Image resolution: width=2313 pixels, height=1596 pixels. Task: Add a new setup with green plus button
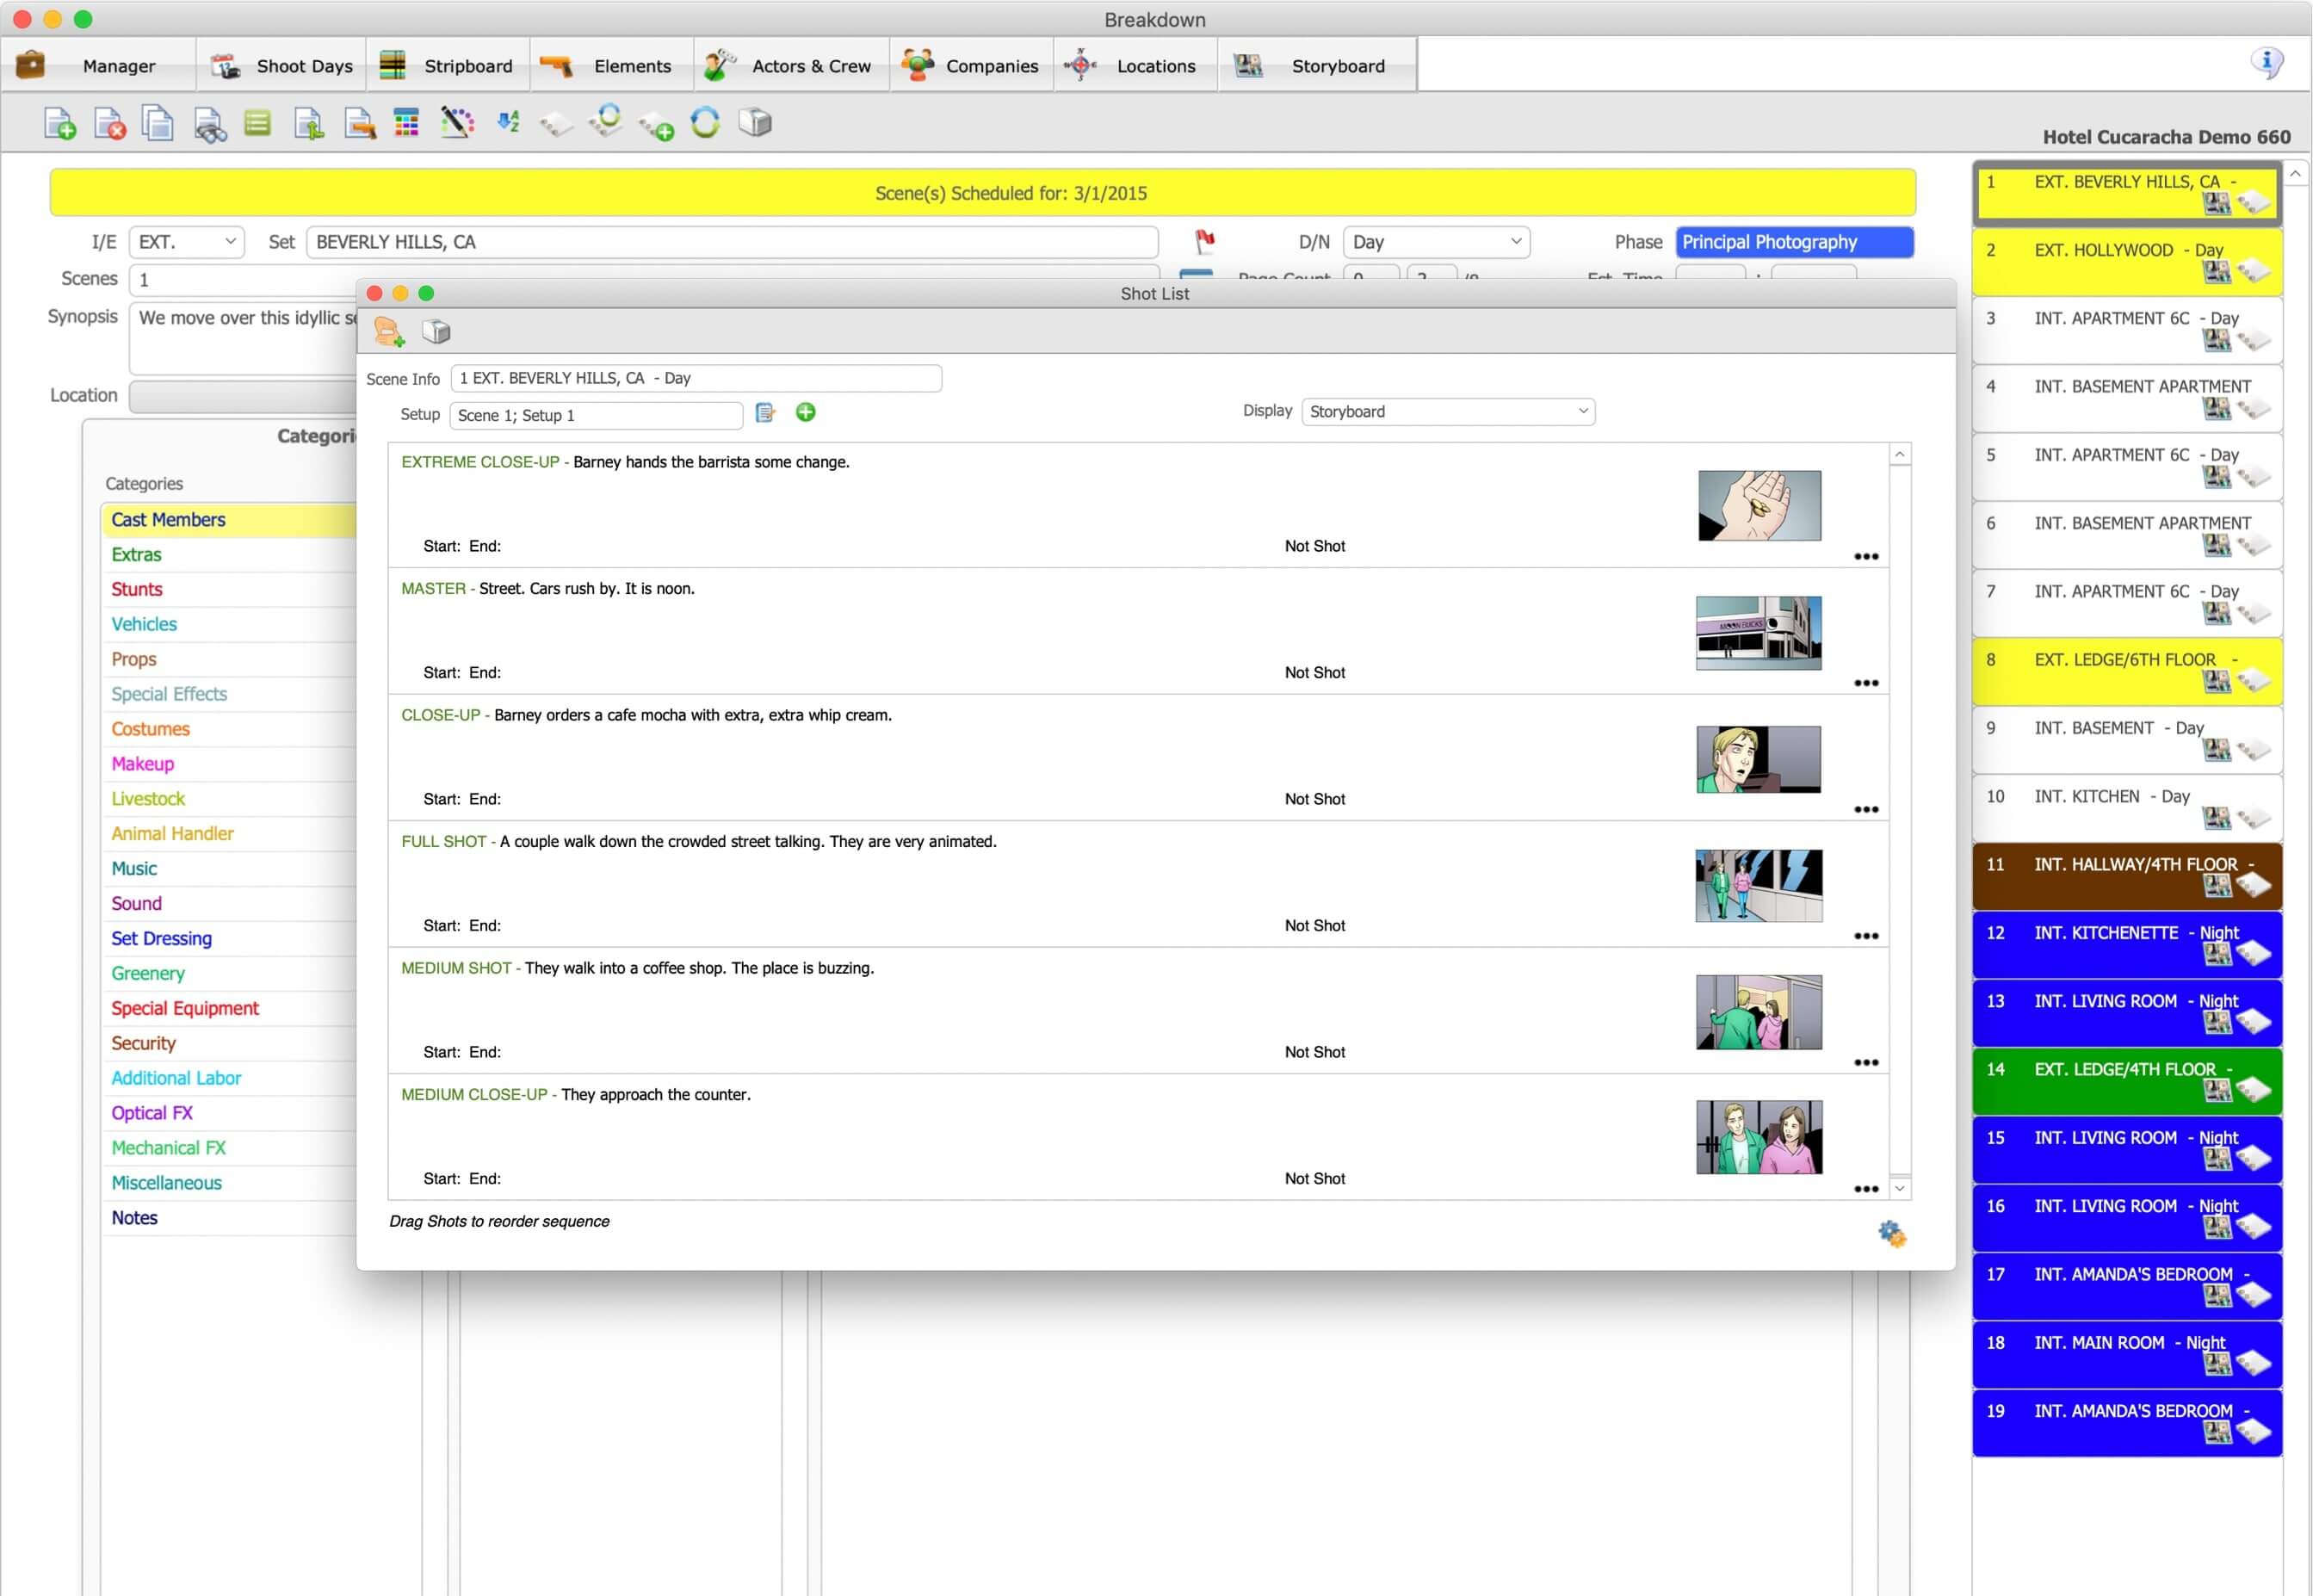806,412
